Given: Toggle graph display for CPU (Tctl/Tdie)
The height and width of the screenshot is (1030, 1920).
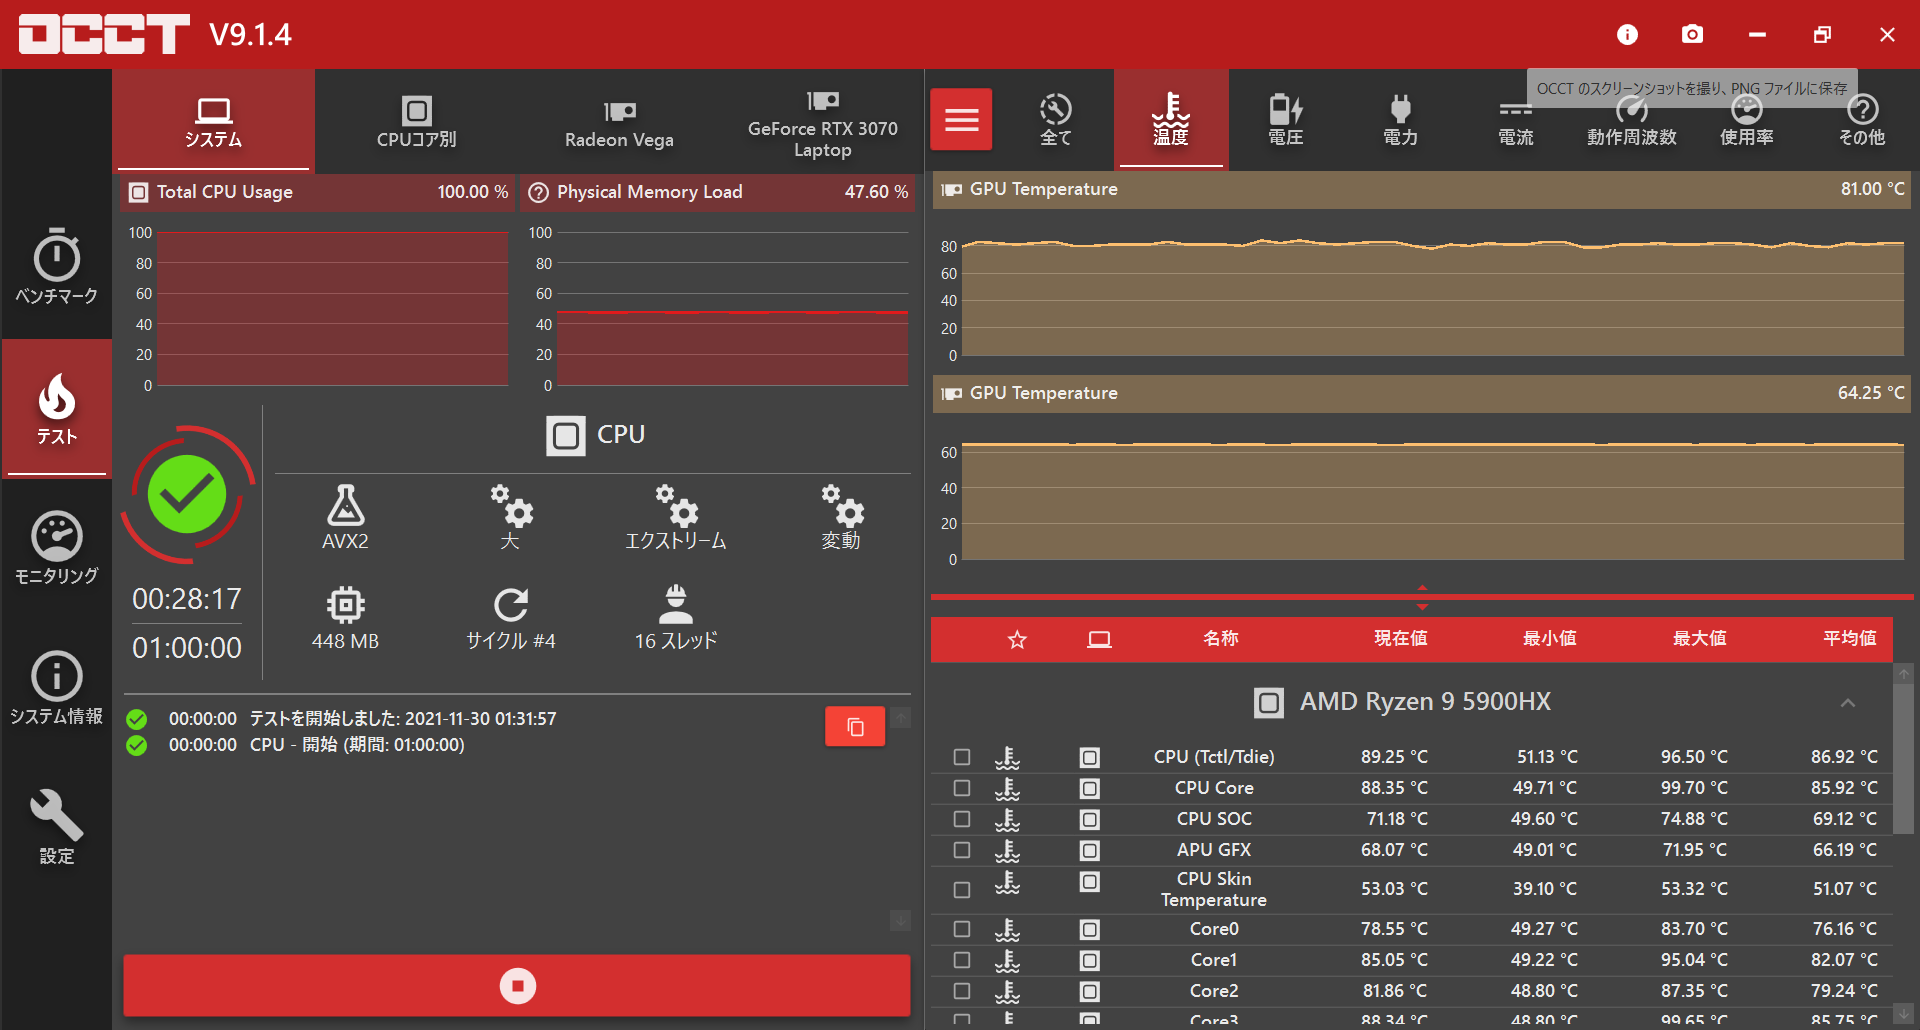Looking at the screenshot, I should (x=1007, y=757).
